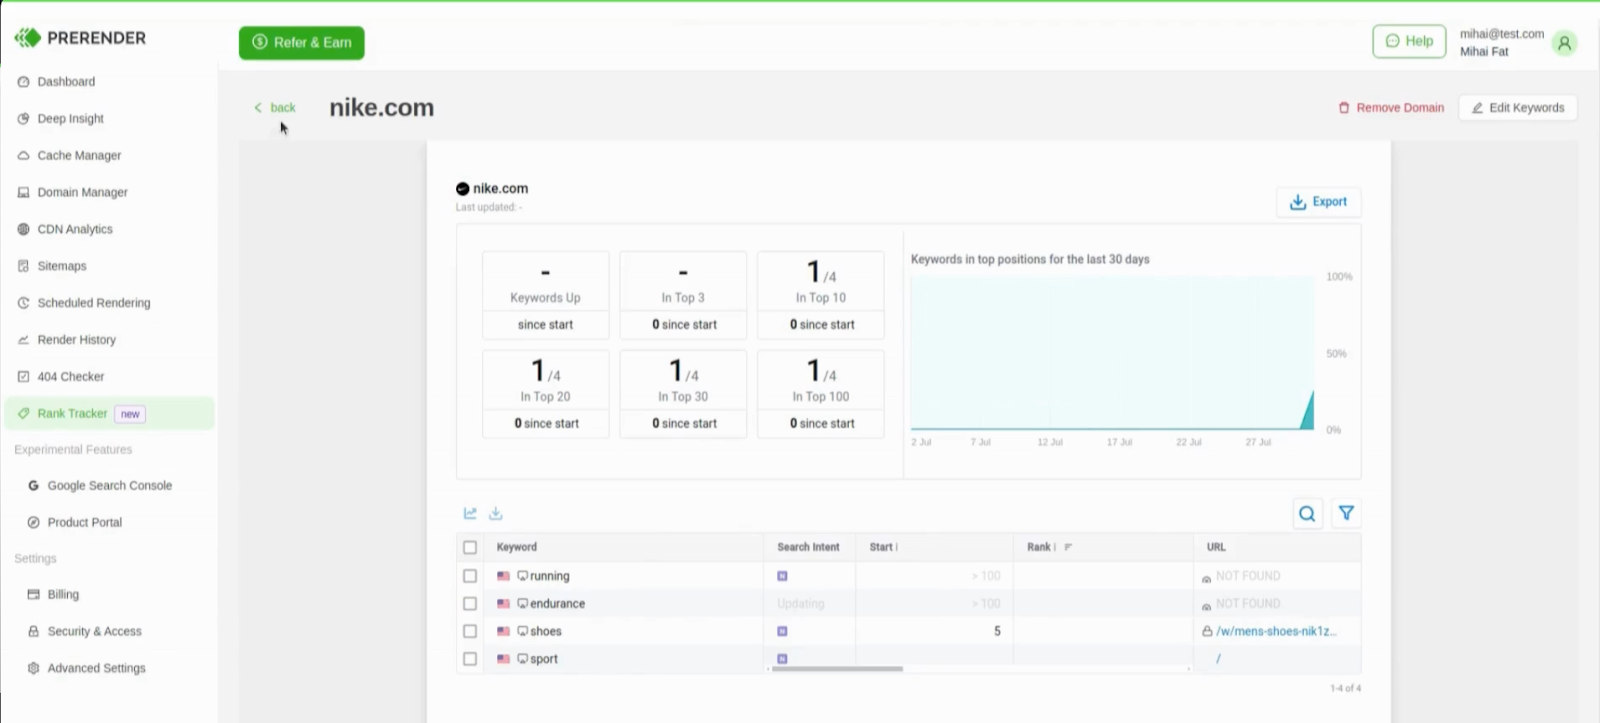Click the shoes row search intent badge
1600x723 pixels.
click(x=782, y=632)
